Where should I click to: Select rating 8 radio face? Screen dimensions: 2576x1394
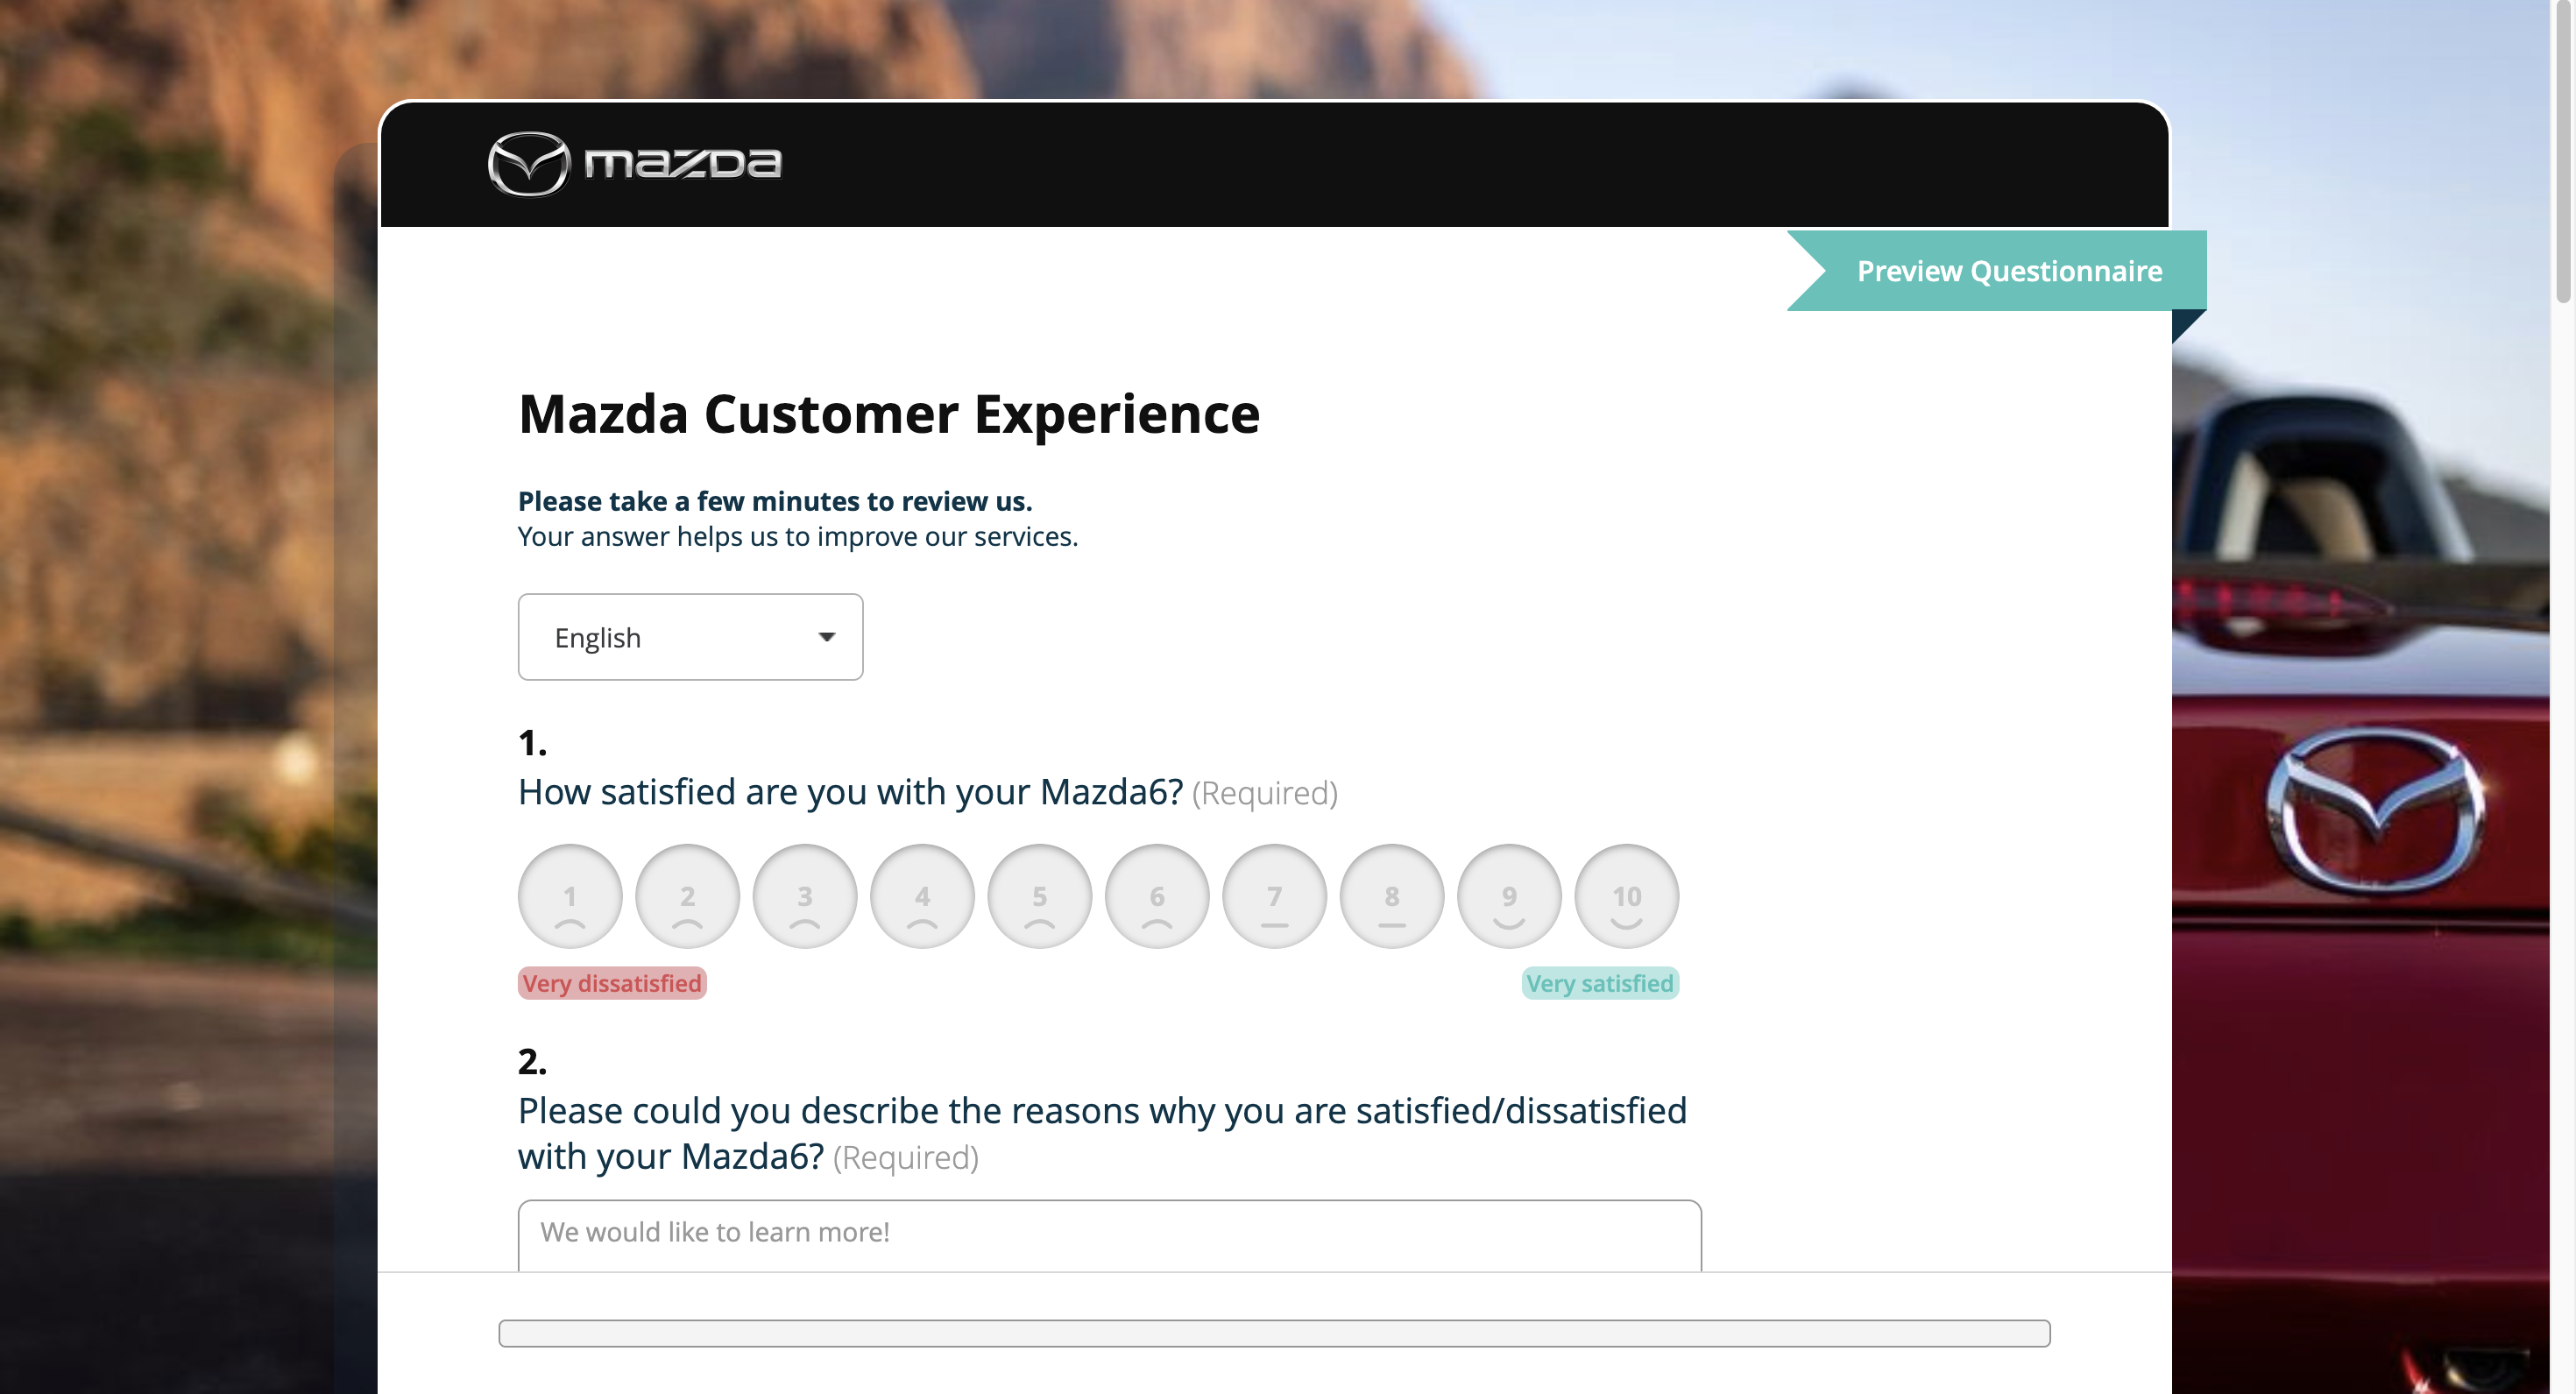coord(1392,896)
